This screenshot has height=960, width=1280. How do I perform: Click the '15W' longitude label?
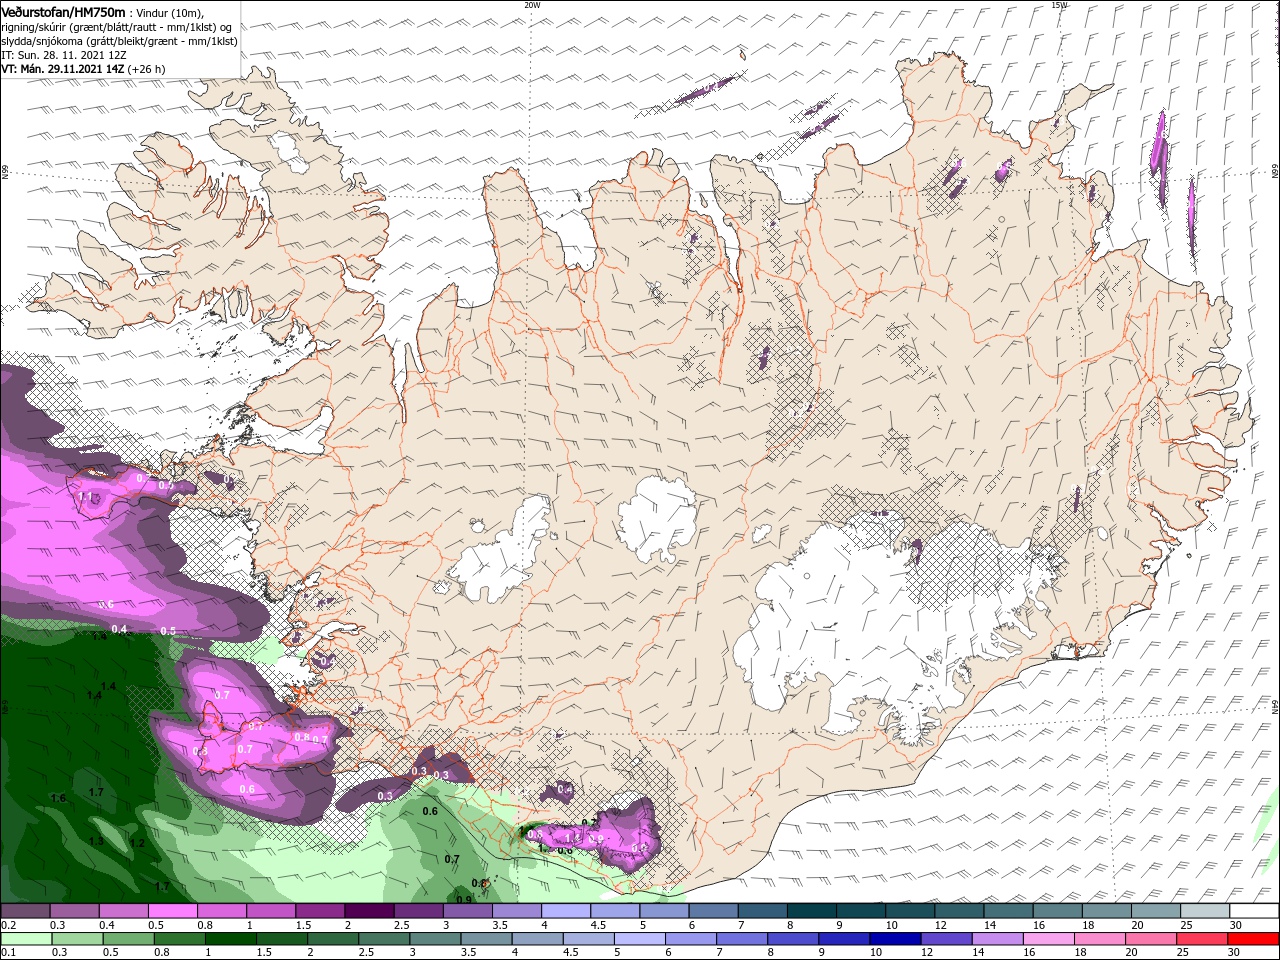tap(1059, 5)
